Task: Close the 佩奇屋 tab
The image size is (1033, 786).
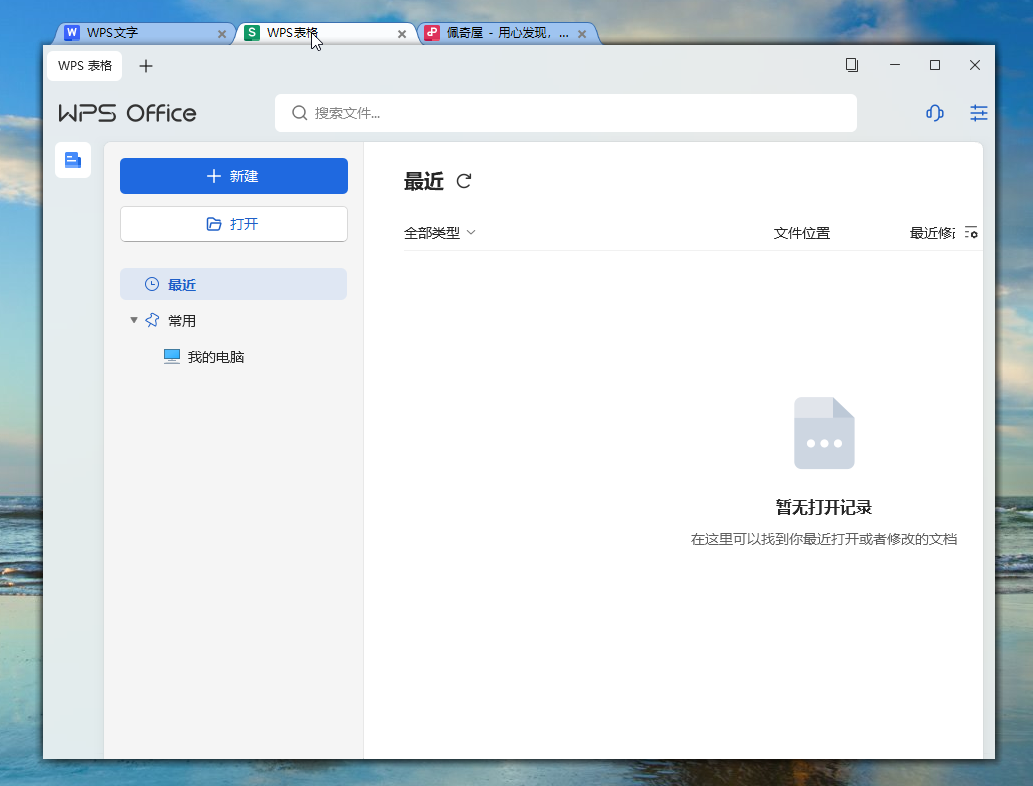Action: point(582,34)
